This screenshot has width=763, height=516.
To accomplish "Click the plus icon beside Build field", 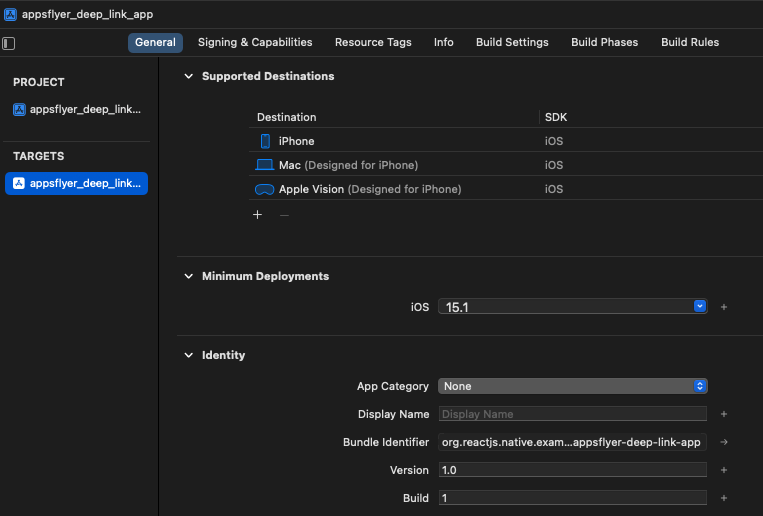I will pos(724,498).
